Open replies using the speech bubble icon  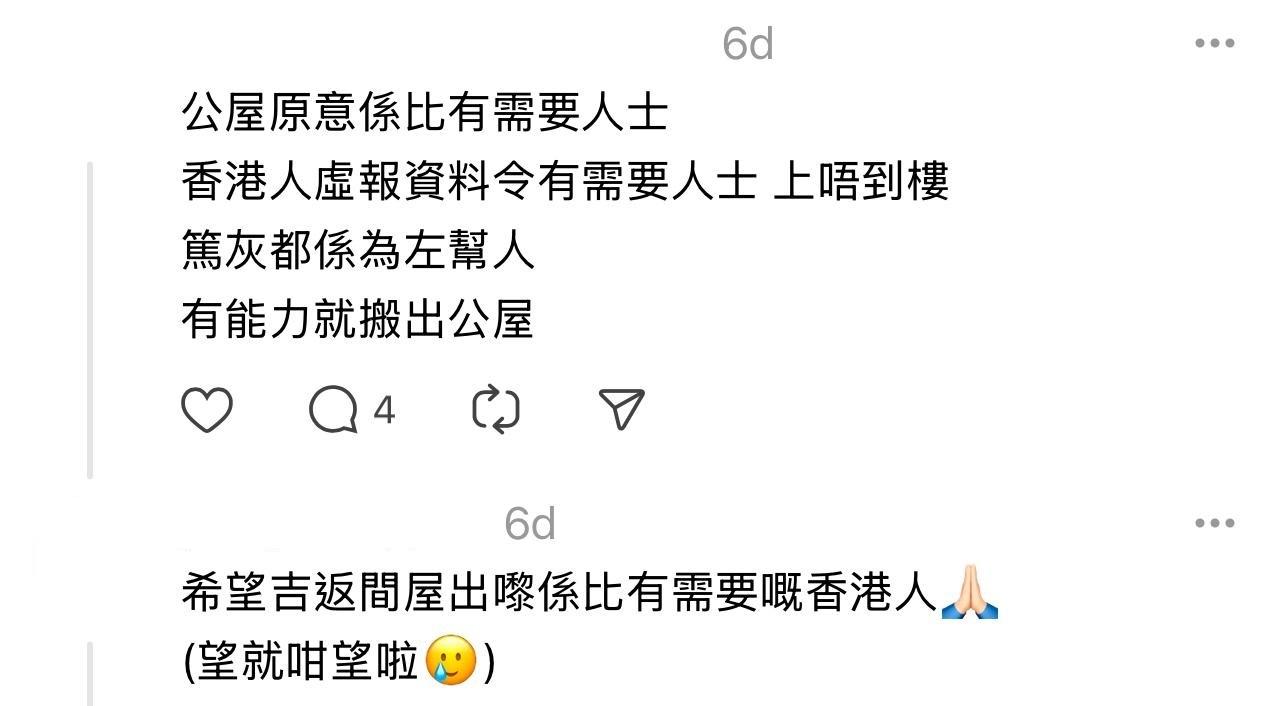pyautogui.click(x=333, y=410)
